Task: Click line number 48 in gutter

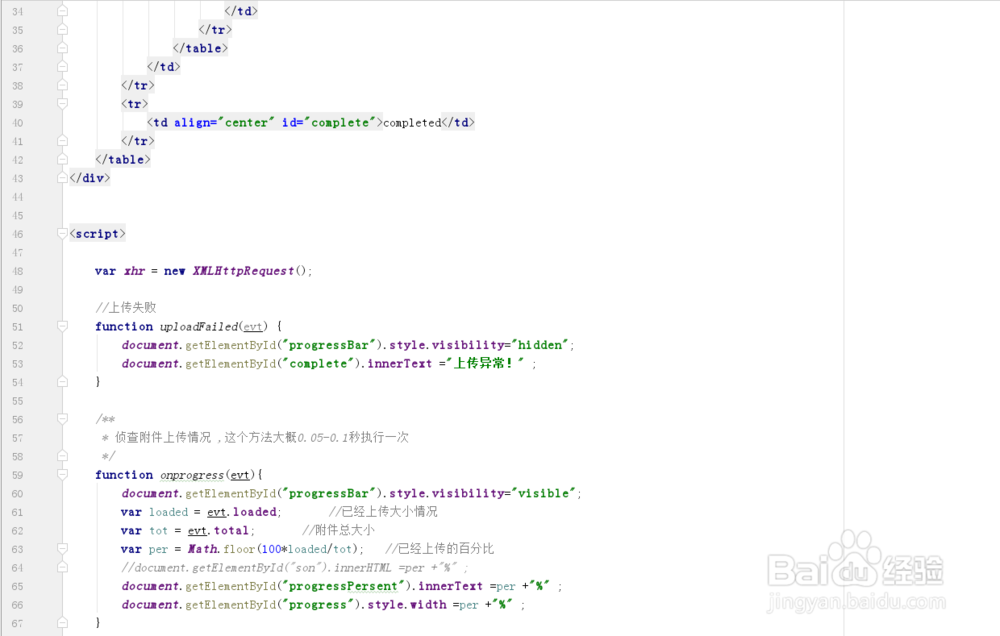Action: (x=17, y=271)
